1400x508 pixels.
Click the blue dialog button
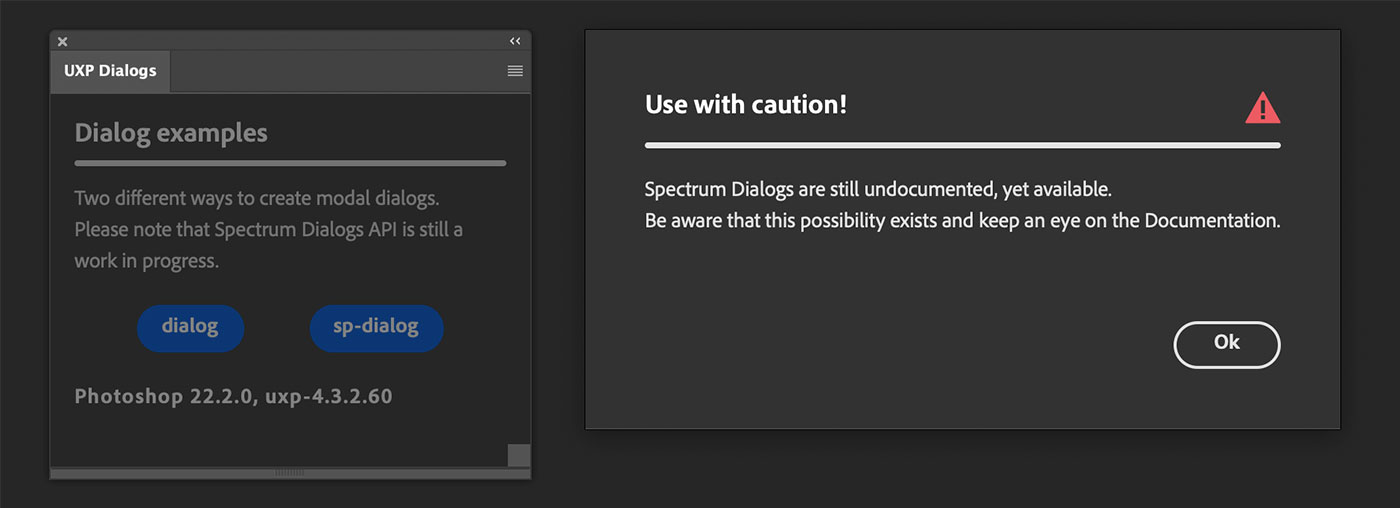click(x=190, y=328)
